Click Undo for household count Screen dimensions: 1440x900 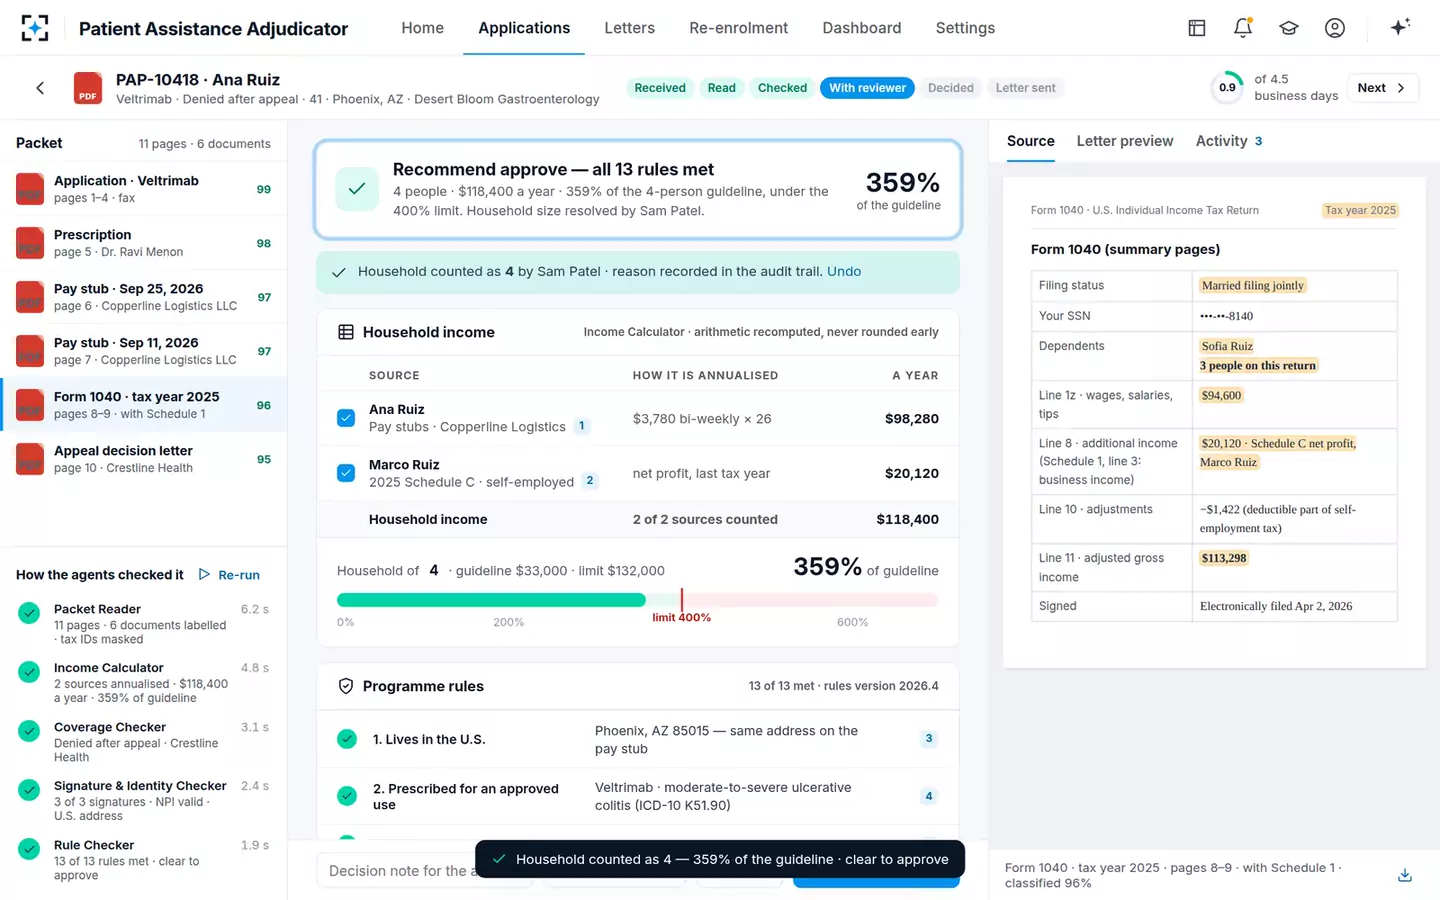(x=844, y=271)
